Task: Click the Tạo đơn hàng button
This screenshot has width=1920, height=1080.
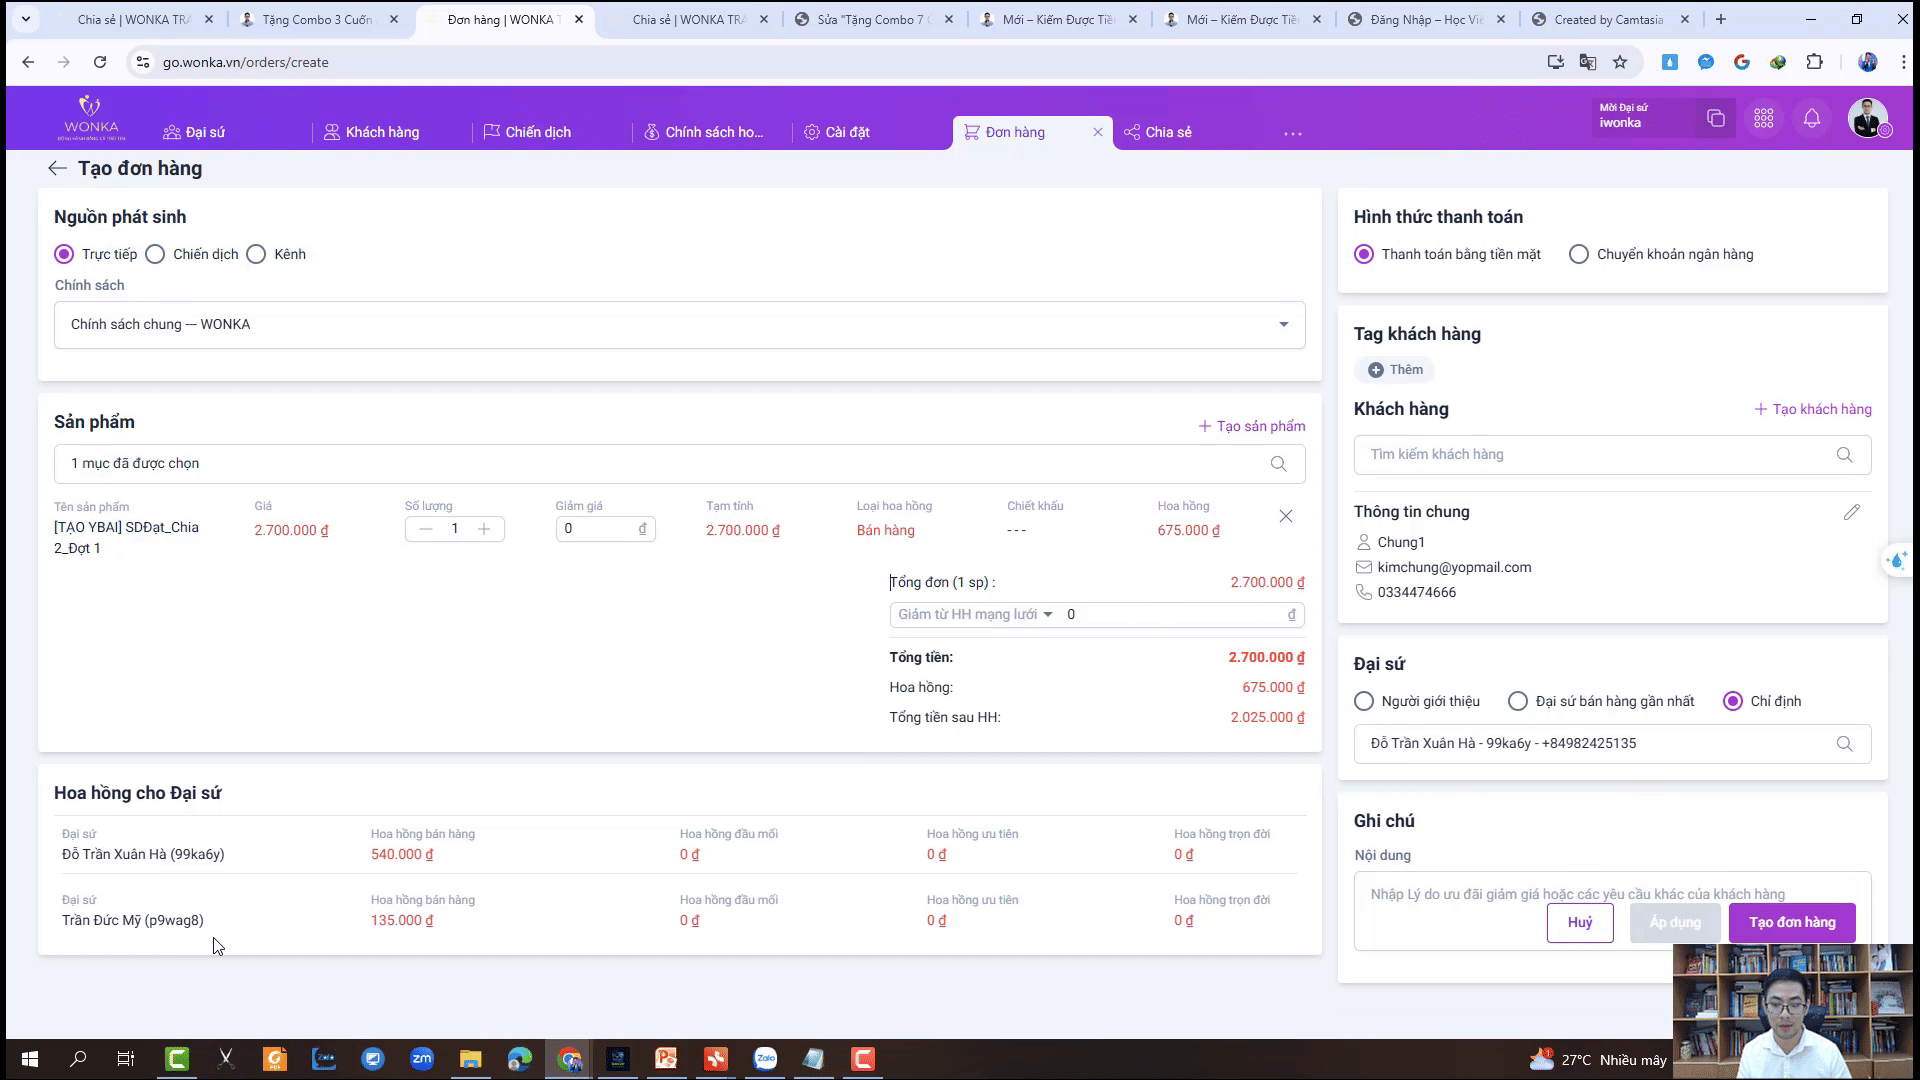Action: [x=1791, y=923]
